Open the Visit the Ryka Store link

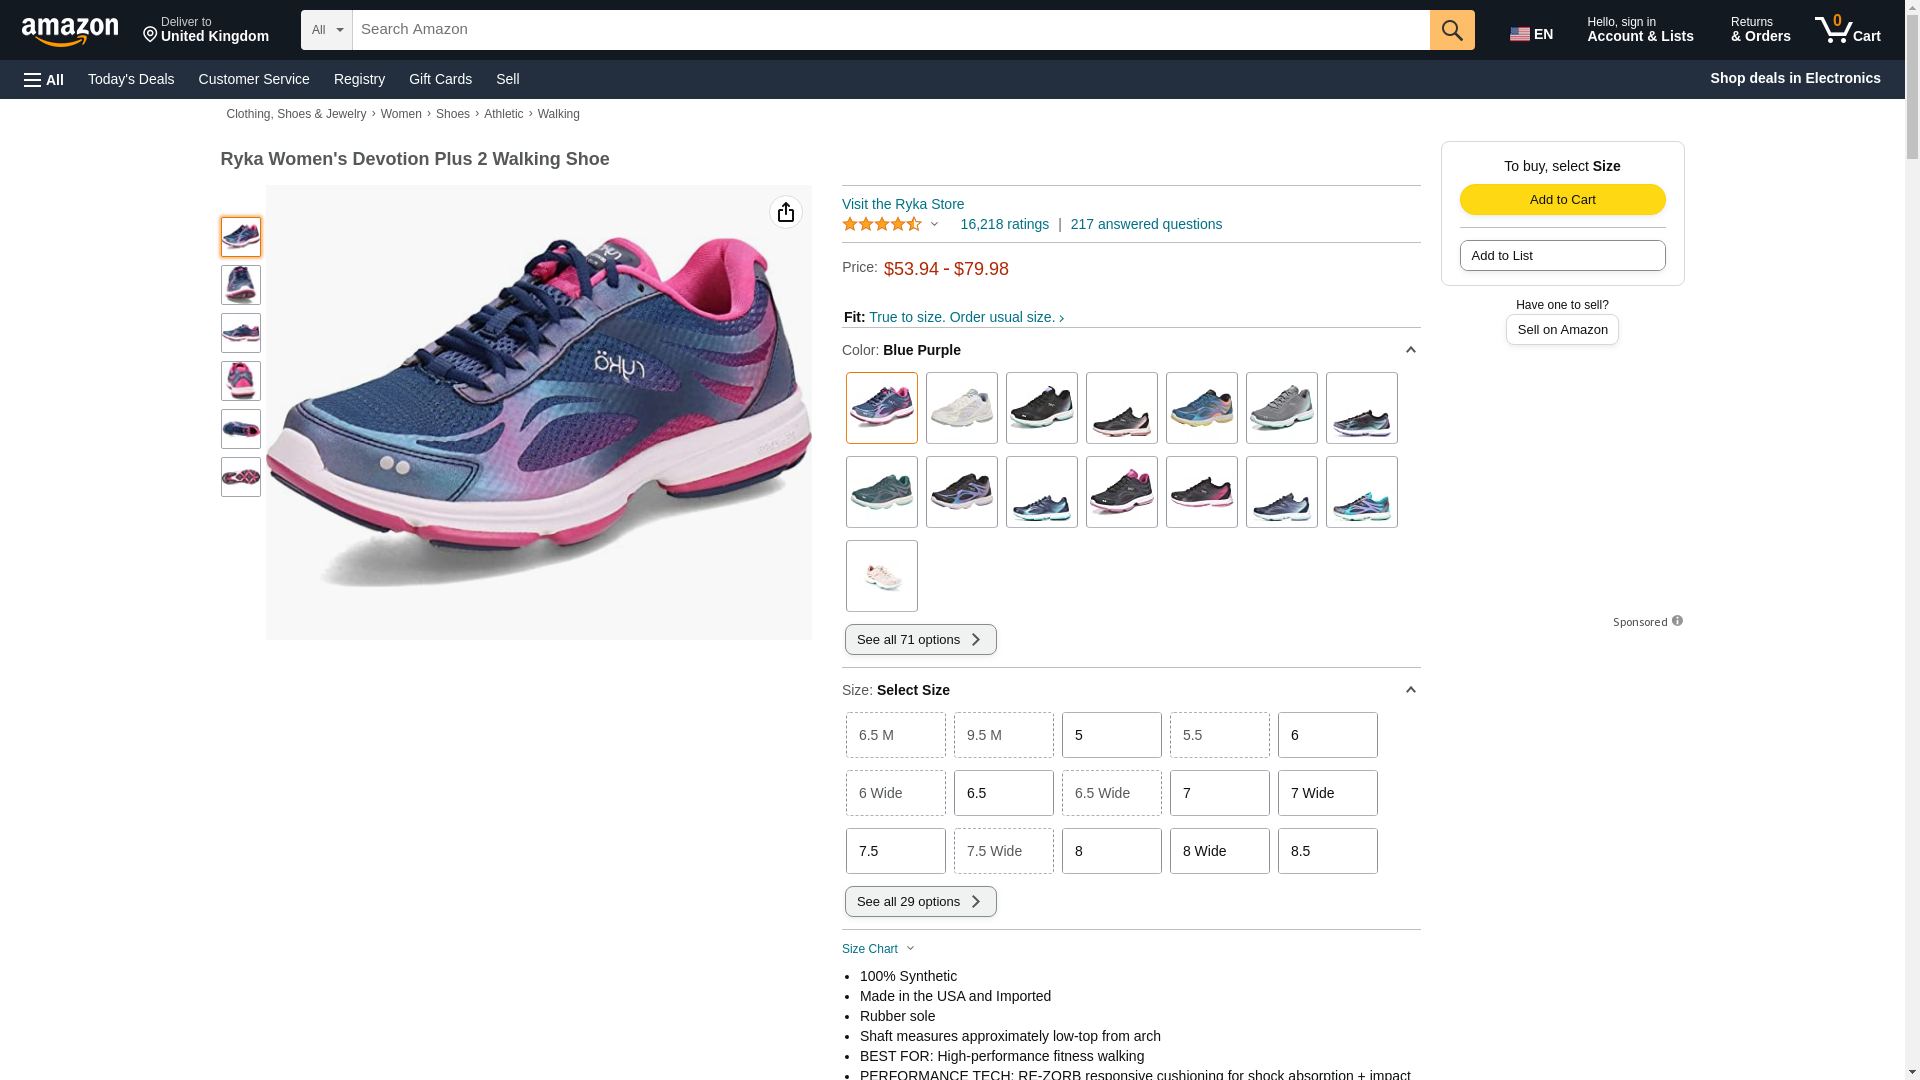903,204
